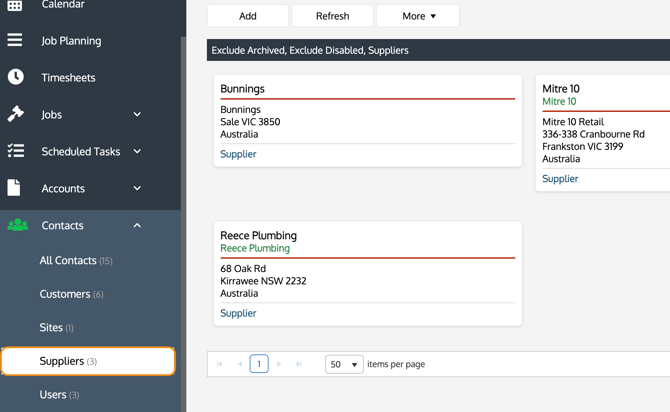Click the green Contacts people icon
The image size is (670, 412).
(x=17, y=226)
